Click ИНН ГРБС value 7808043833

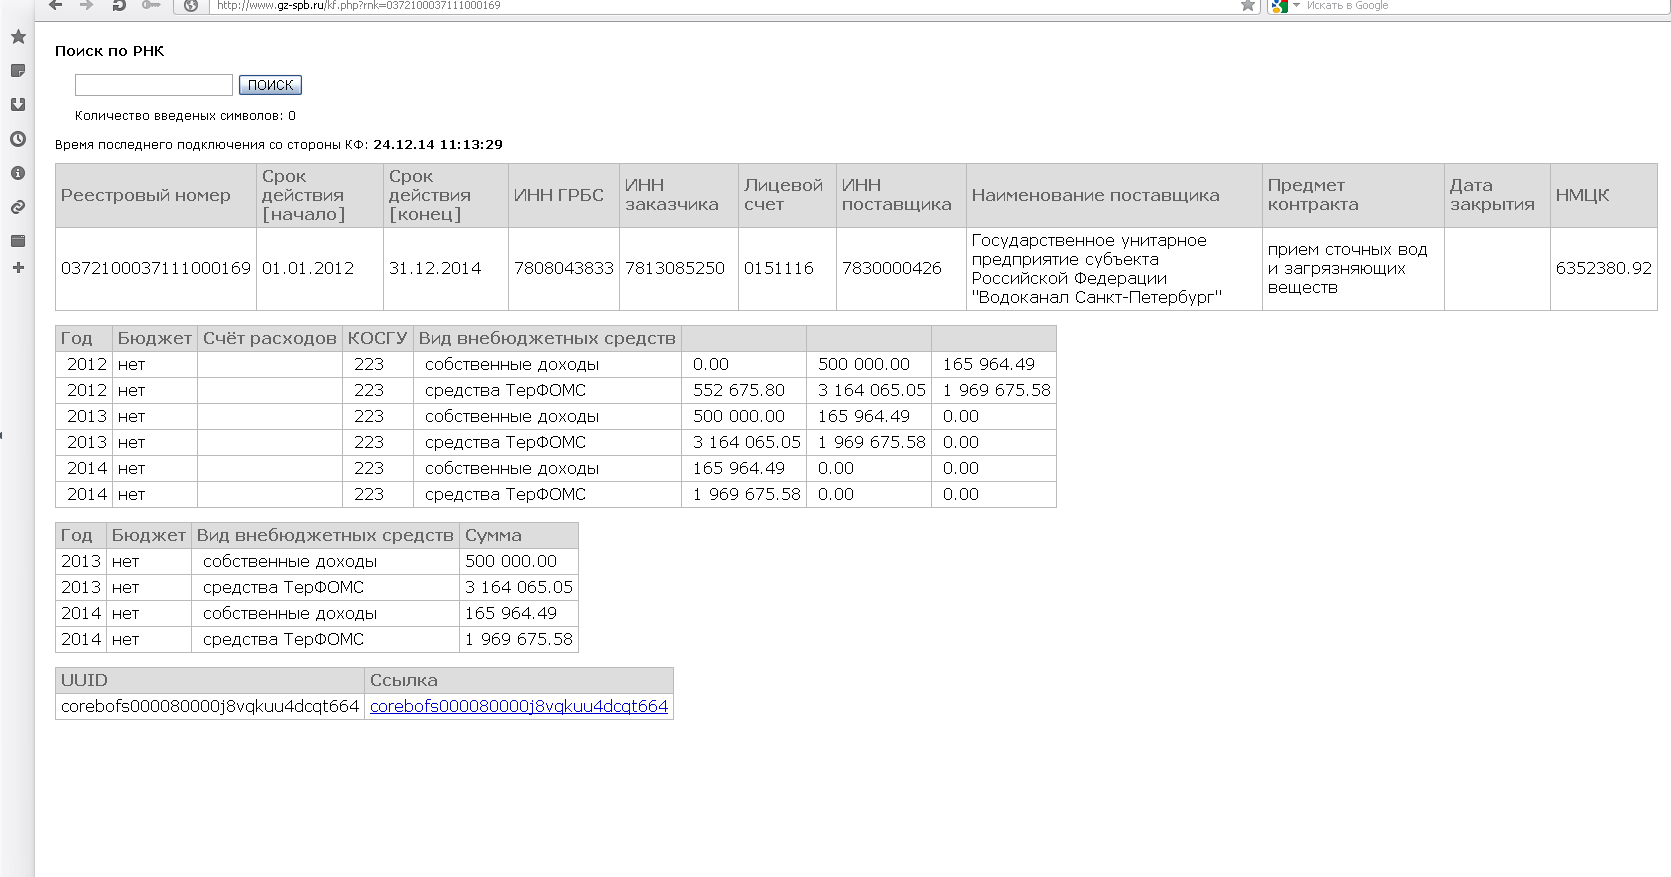click(564, 268)
